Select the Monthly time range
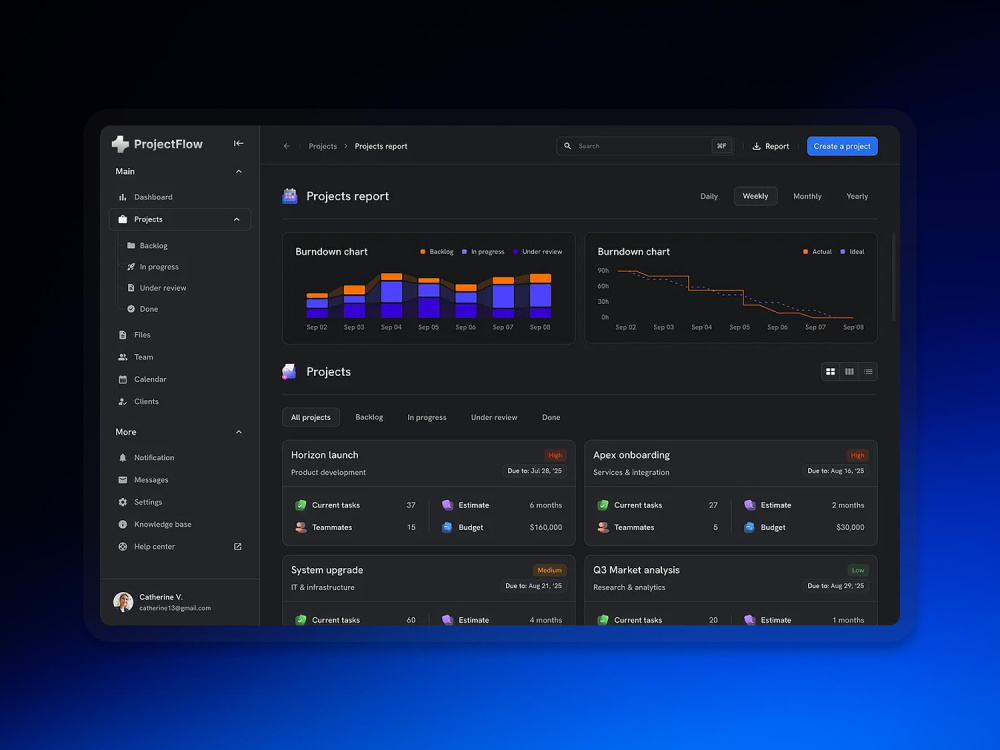 [x=807, y=196]
